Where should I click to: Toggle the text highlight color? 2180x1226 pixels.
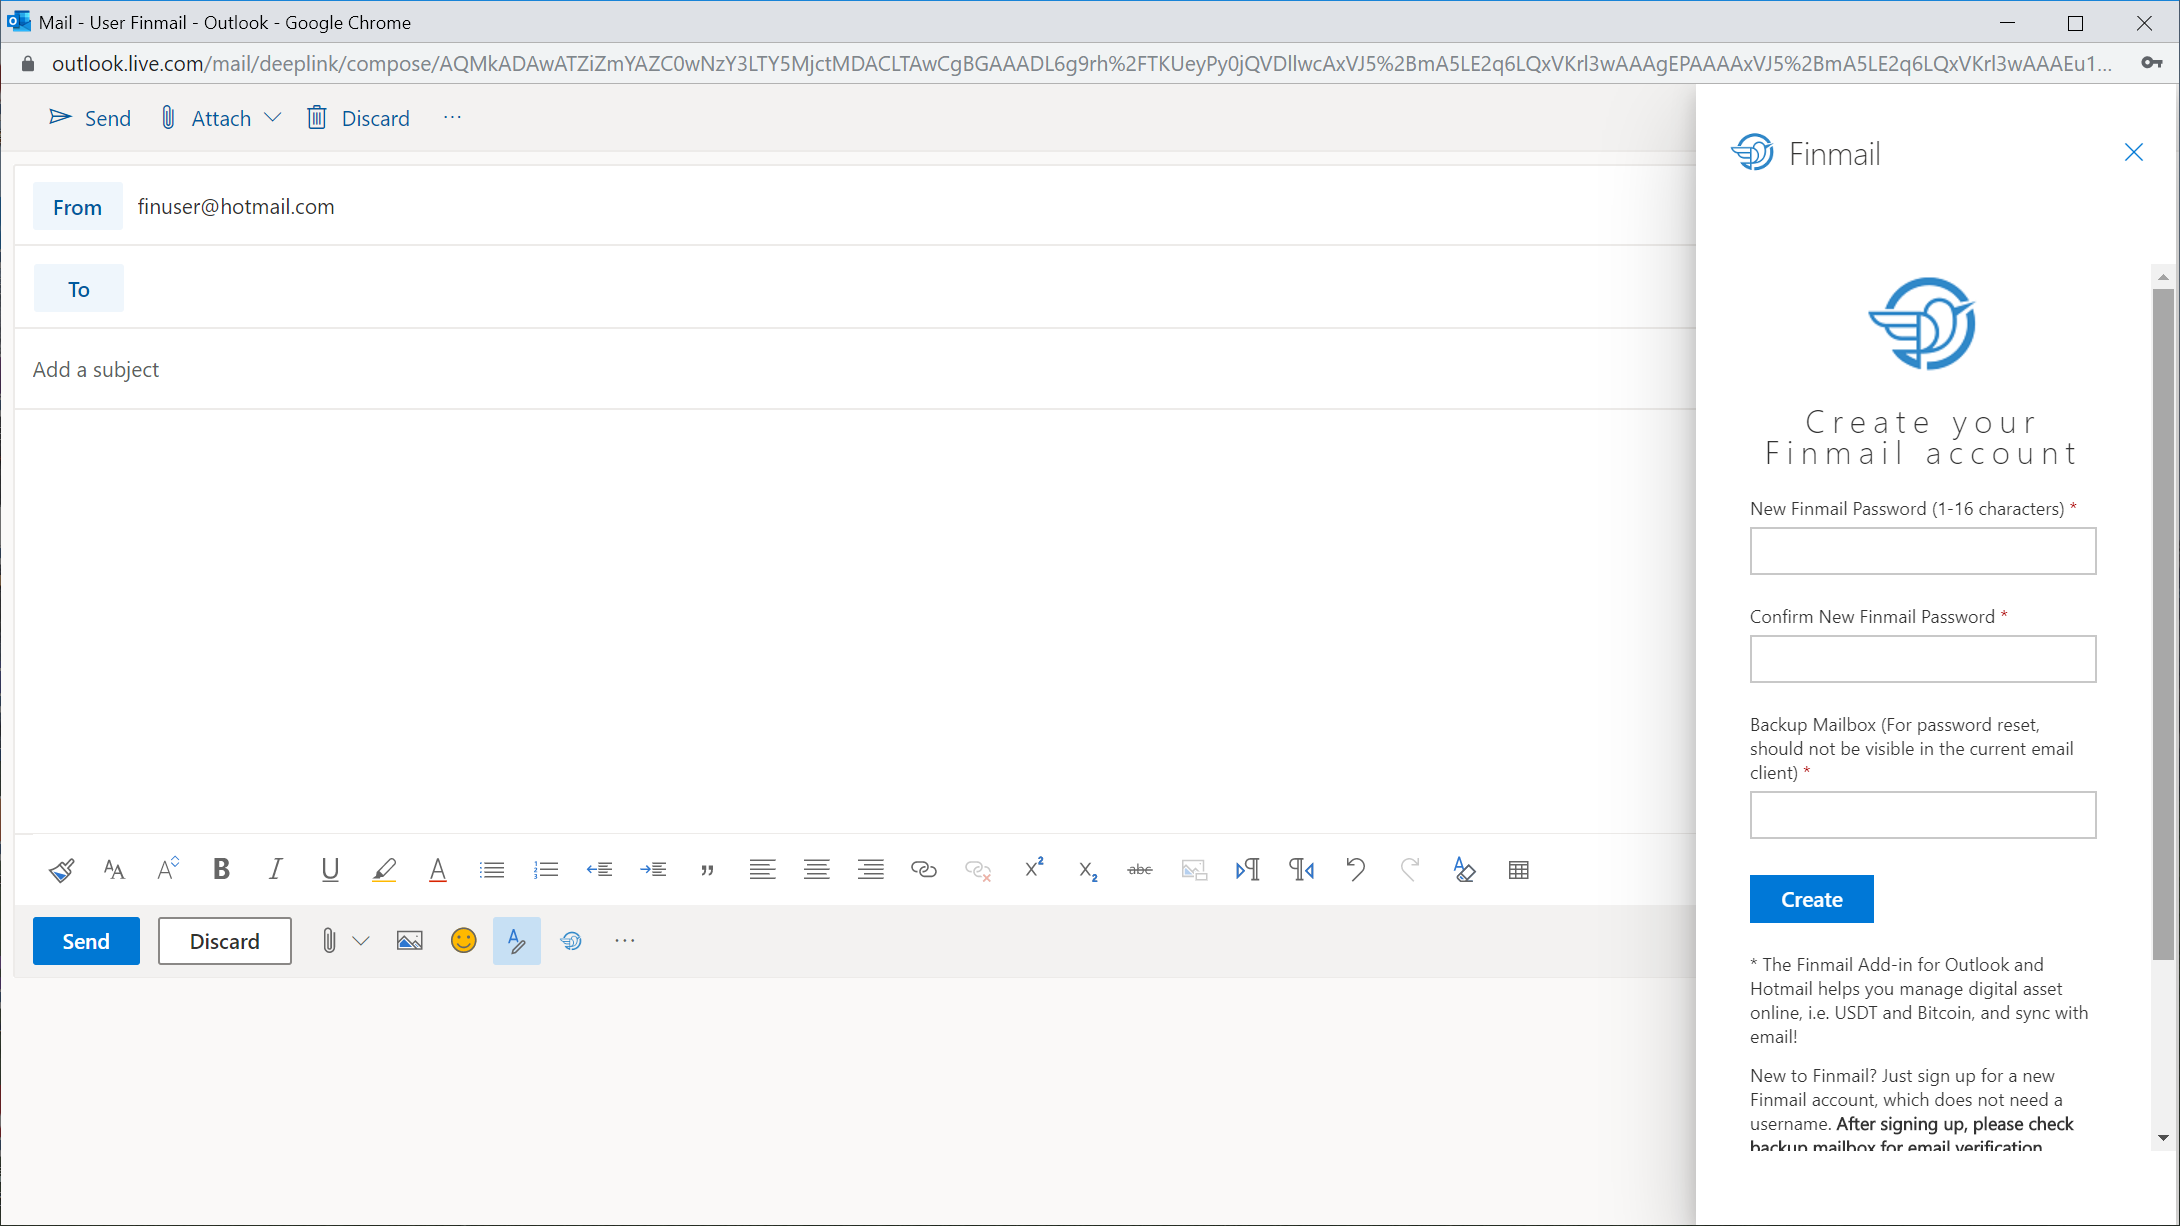click(384, 869)
